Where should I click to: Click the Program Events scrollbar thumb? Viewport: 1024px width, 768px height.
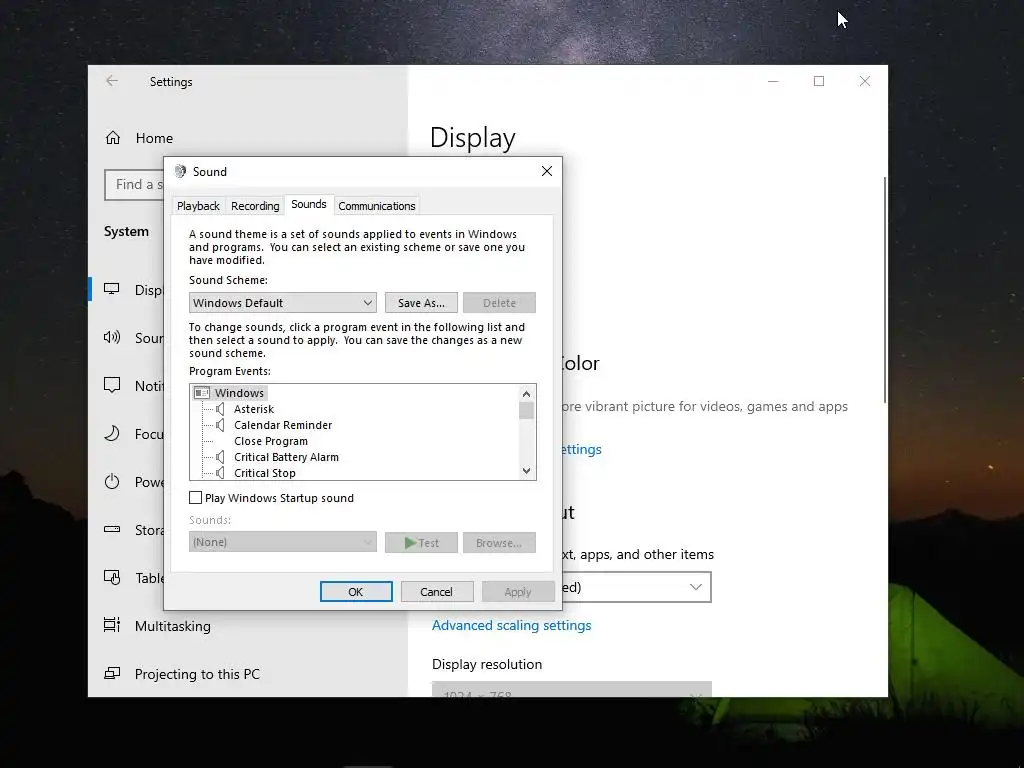coord(526,410)
